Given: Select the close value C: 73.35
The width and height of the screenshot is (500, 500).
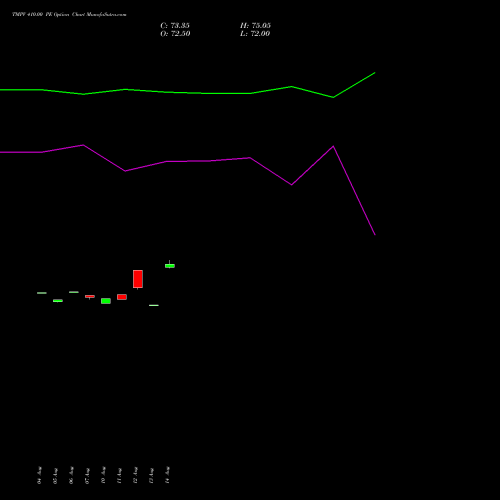Looking at the screenshot, I should coord(175,26).
